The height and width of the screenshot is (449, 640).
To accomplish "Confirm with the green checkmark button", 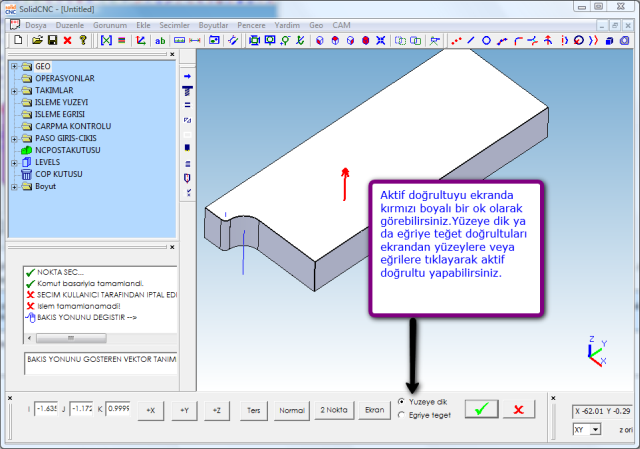I will click(481, 409).
